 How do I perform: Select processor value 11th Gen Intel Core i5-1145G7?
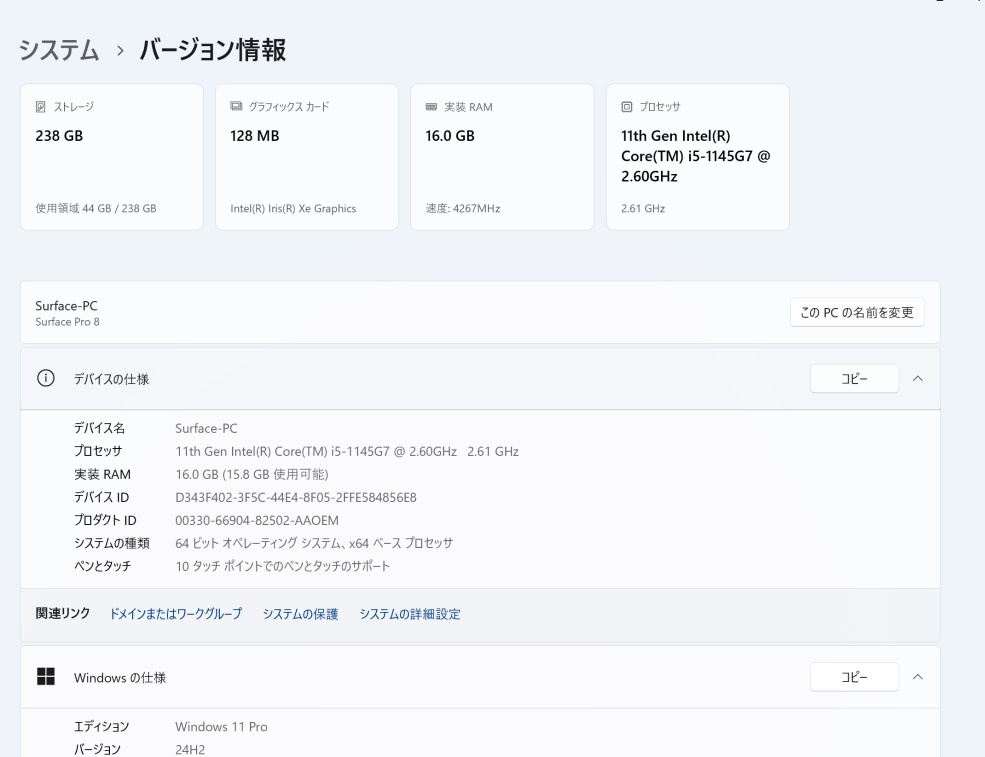pos(347,451)
